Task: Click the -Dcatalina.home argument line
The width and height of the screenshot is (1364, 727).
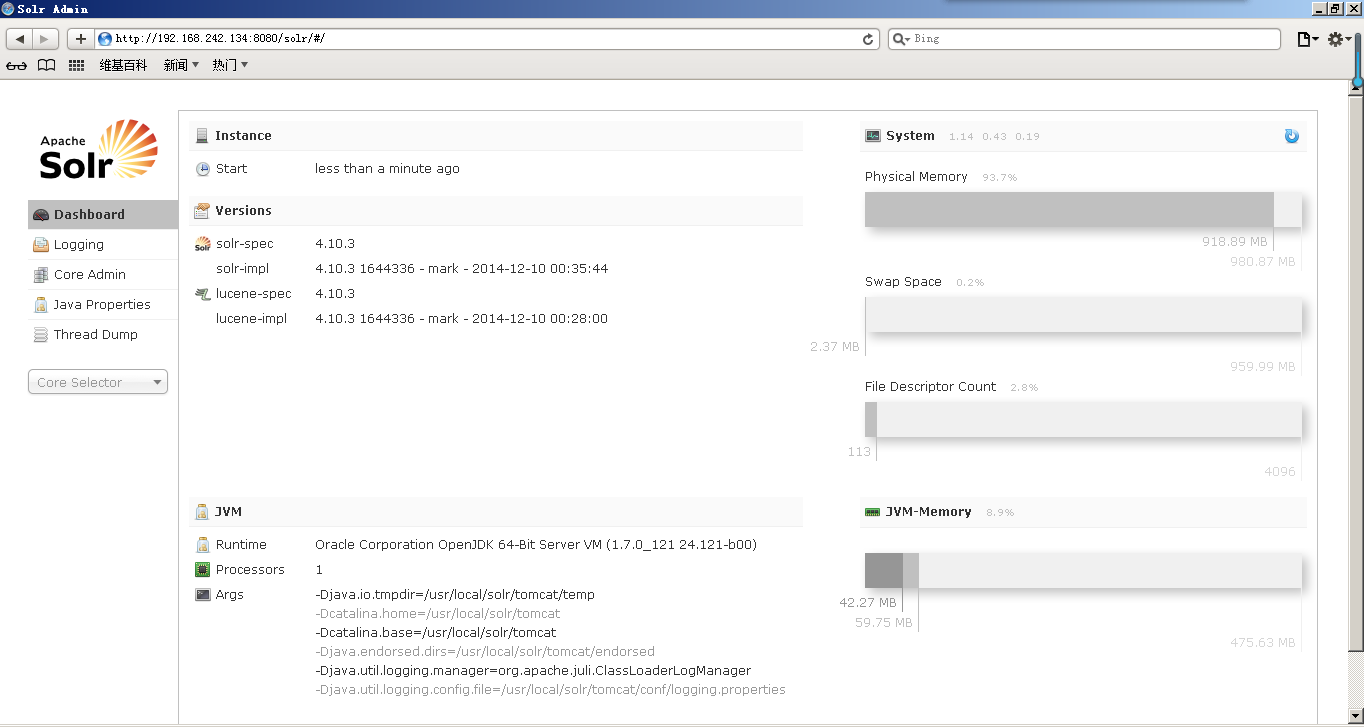Action: [x=437, y=614]
